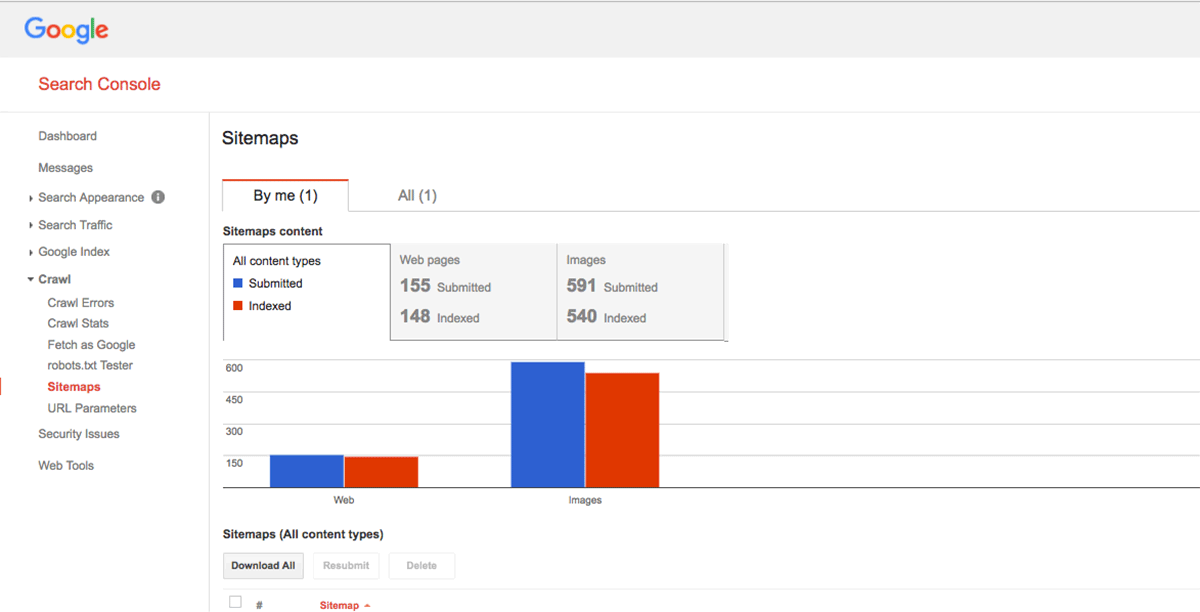The height and width of the screenshot is (612, 1200).
Task: Click the sort arrow beside Sitemap
Action: point(367,606)
